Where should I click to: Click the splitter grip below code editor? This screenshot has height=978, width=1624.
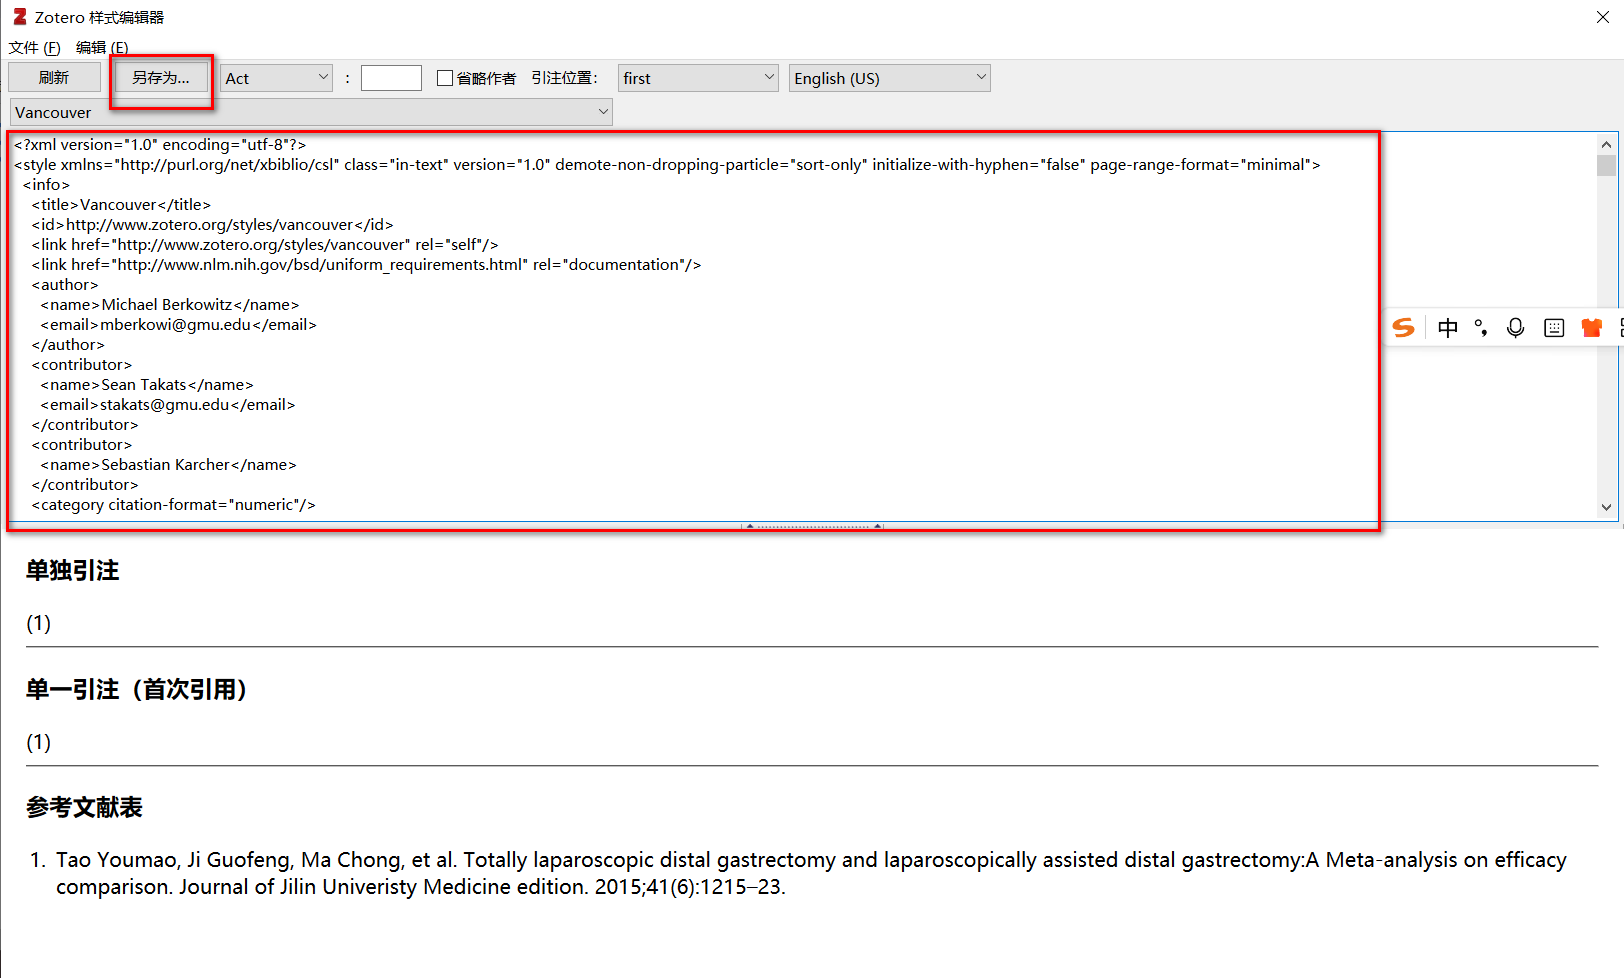812,526
